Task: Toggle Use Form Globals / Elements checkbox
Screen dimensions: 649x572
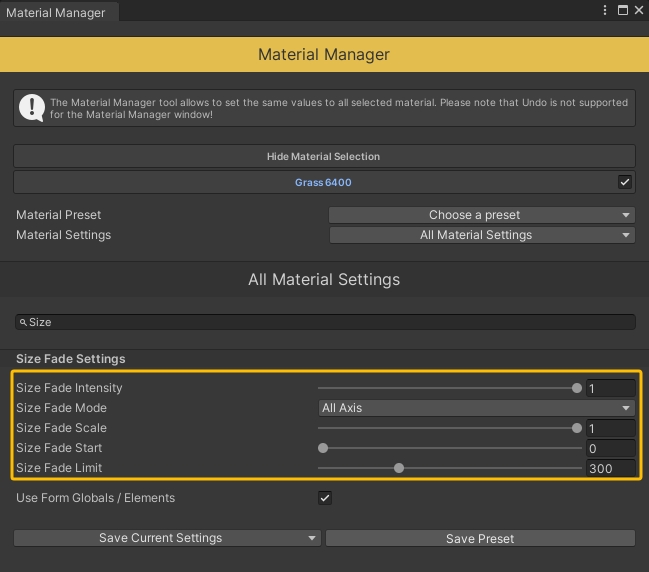Action: 325,497
